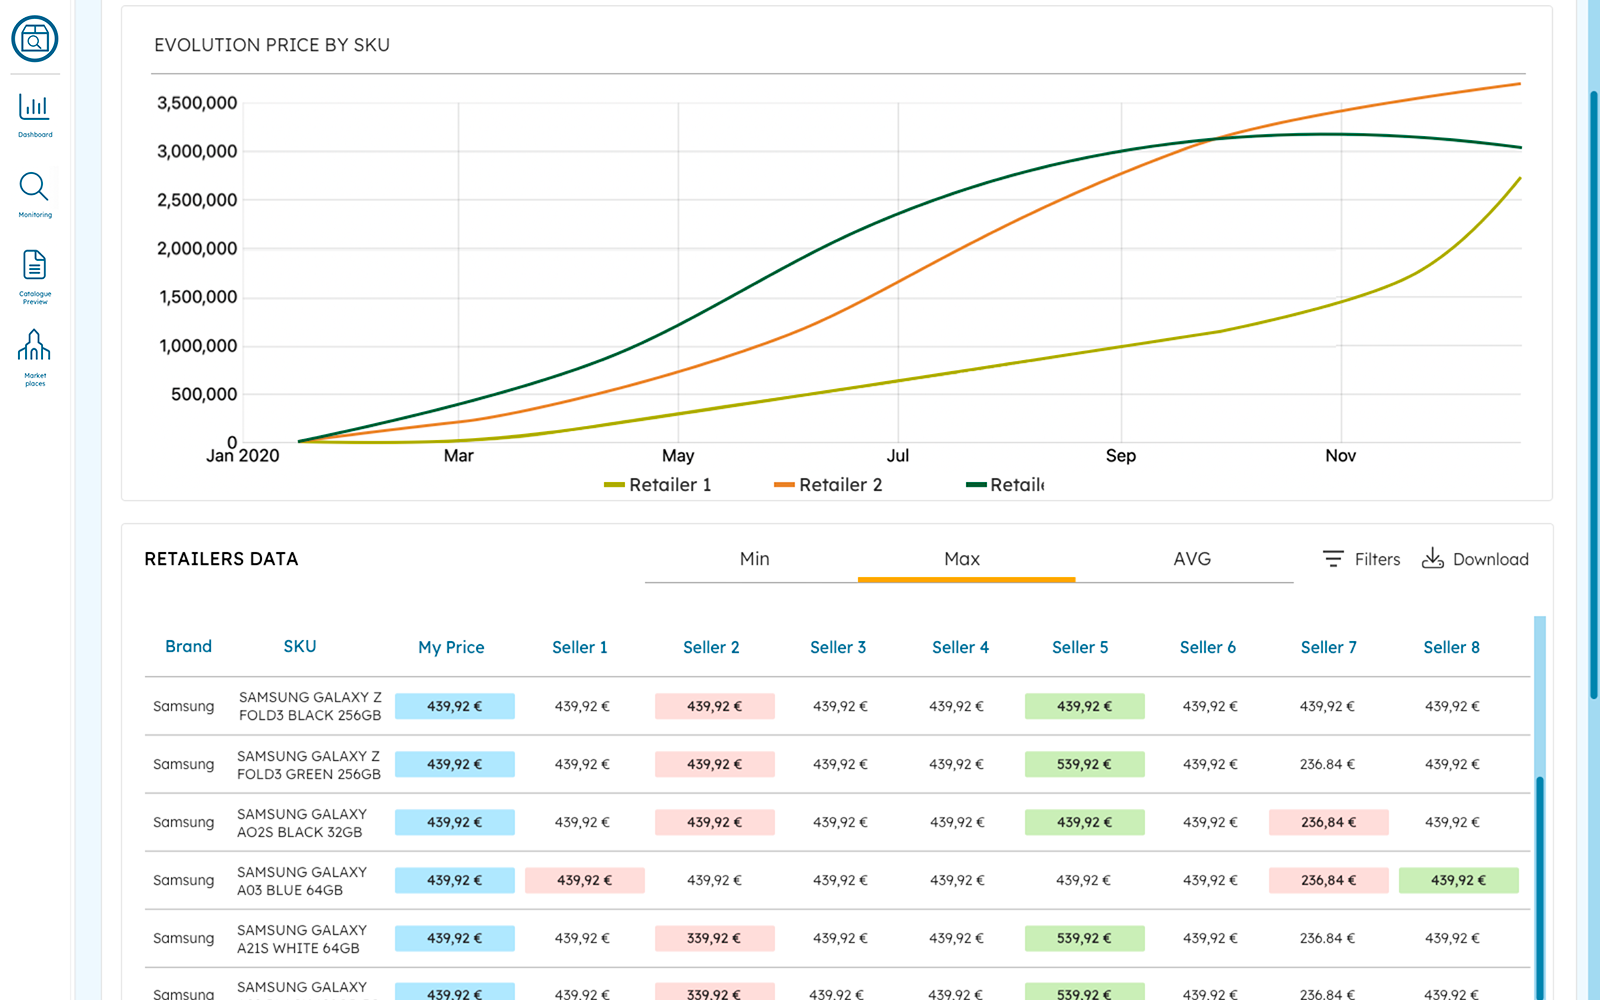This screenshot has height=1000, width=1600.
Task: Sort by Seller 1 column header
Action: (x=580, y=647)
